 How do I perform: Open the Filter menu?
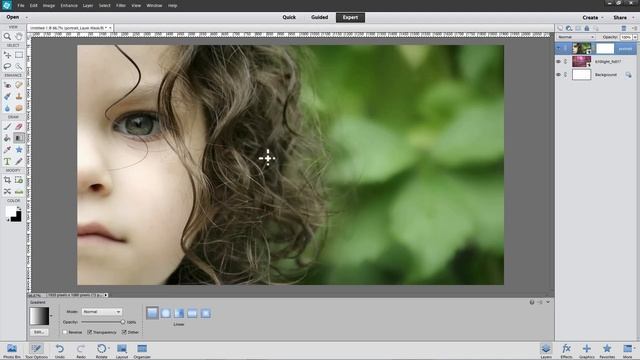pos(121,6)
